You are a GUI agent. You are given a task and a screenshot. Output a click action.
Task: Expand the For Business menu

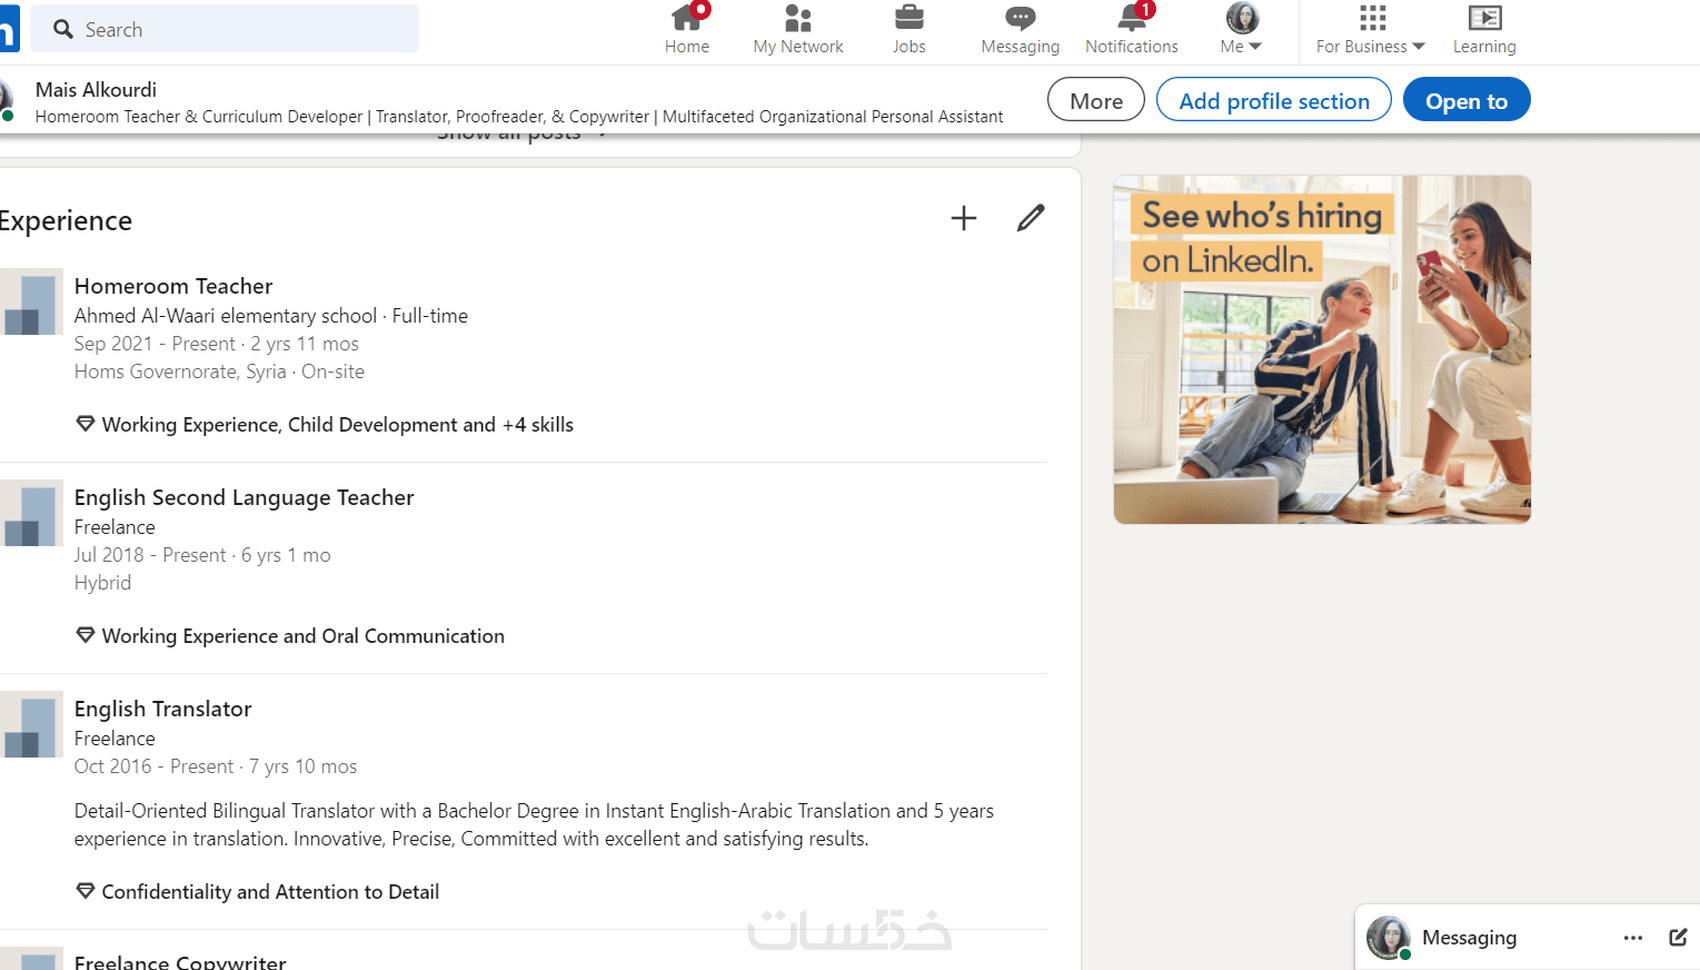tap(1371, 29)
